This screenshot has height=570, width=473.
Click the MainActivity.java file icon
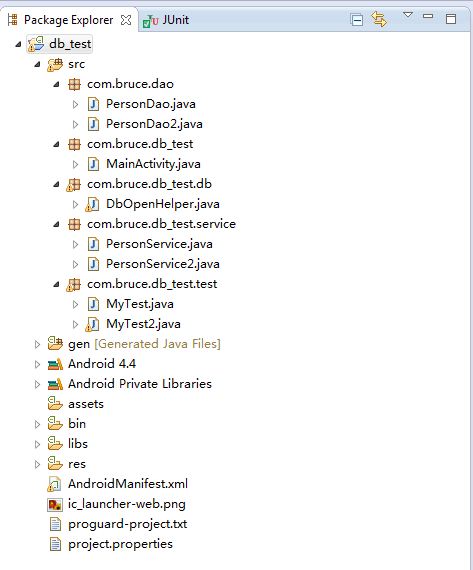(93, 164)
